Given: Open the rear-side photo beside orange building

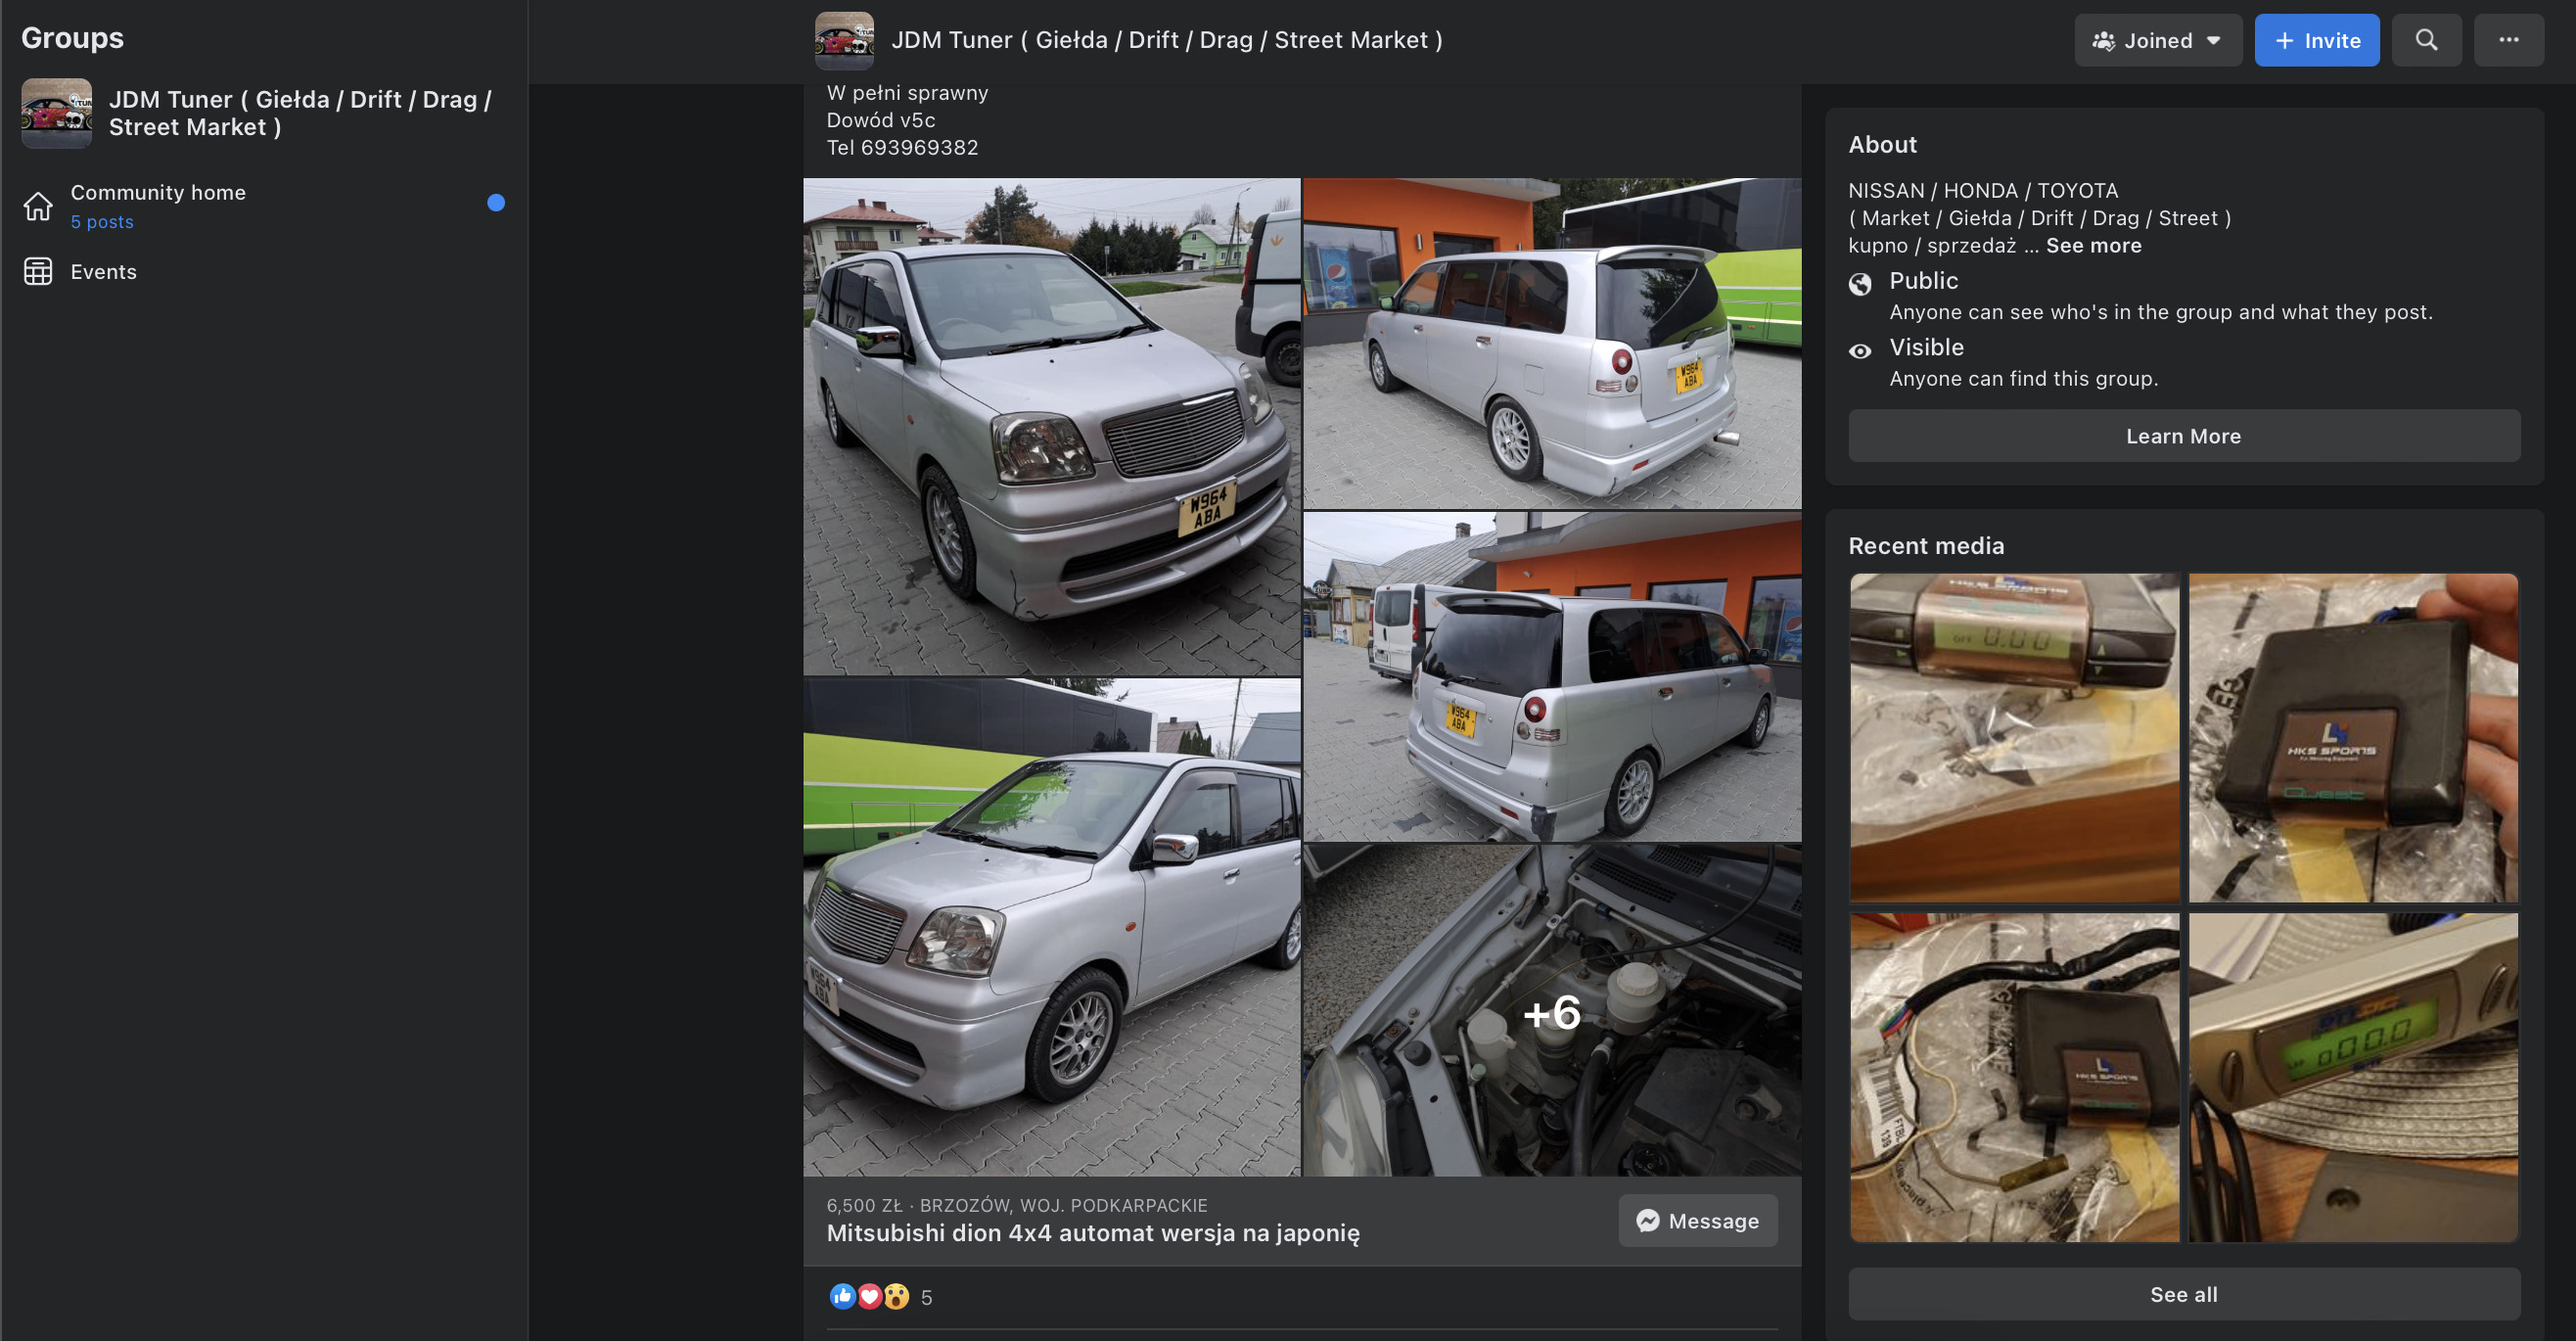Looking at the screenshot, I should click(x=1551, y=343).
